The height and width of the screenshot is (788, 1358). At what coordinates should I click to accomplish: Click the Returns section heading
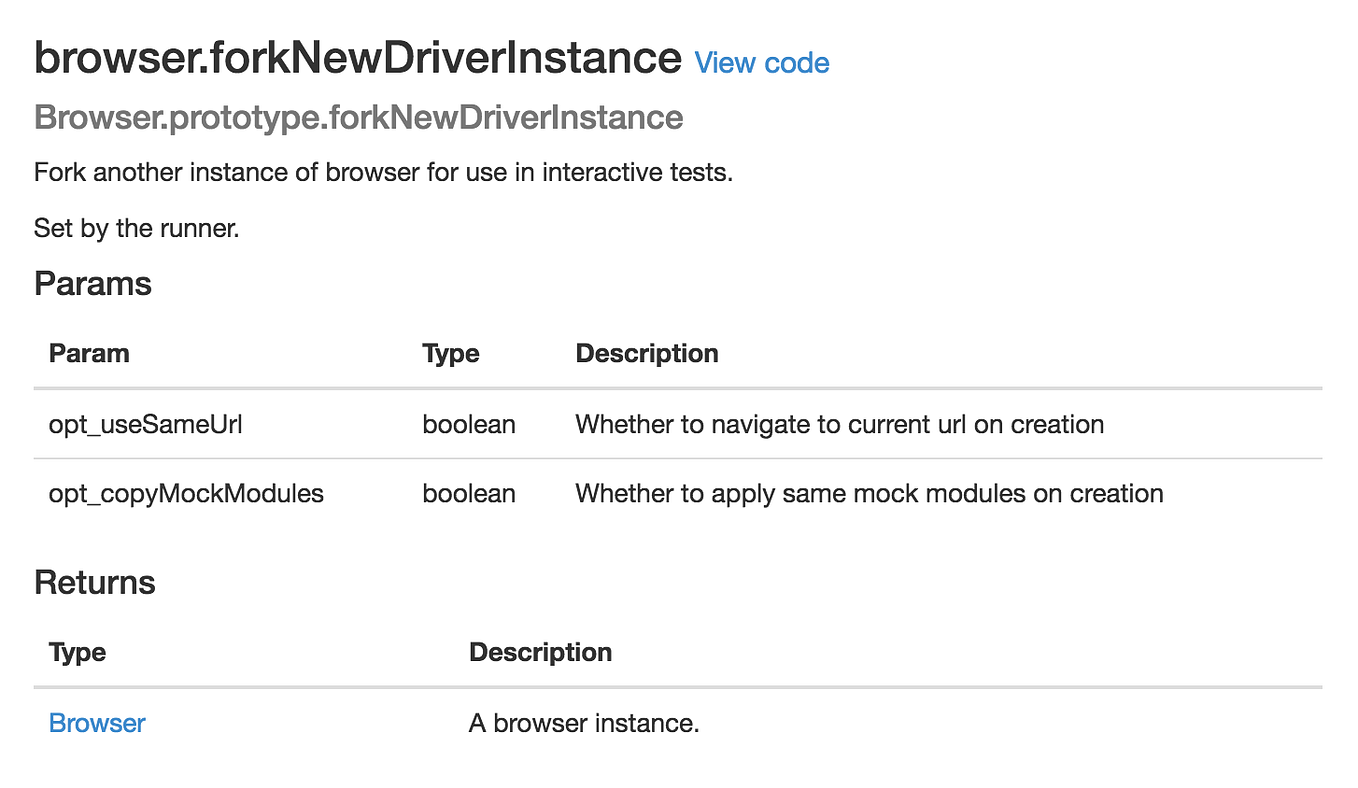[x=95, y=582]
